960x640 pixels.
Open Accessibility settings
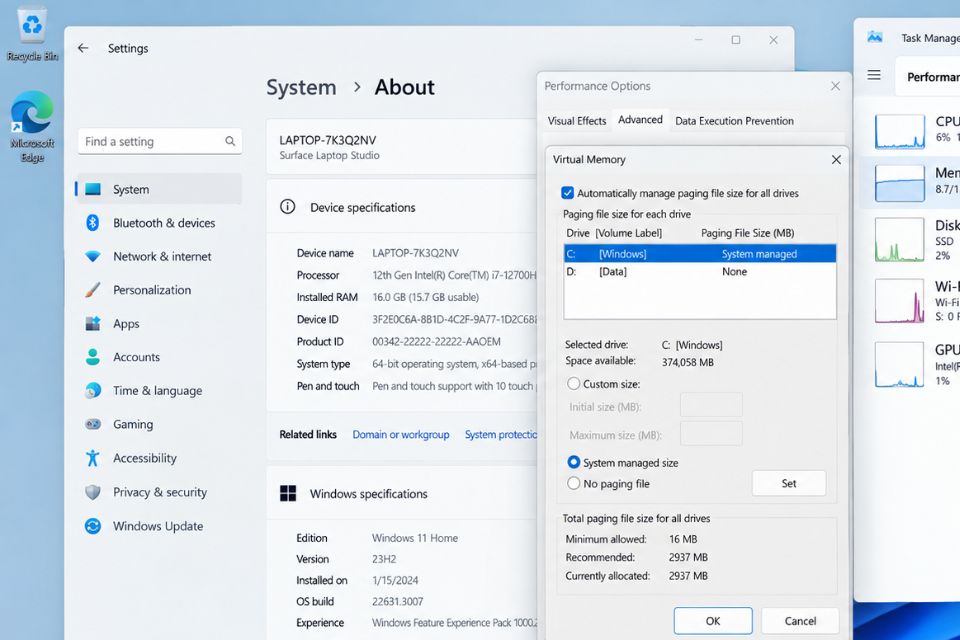(x=159, y=458)
